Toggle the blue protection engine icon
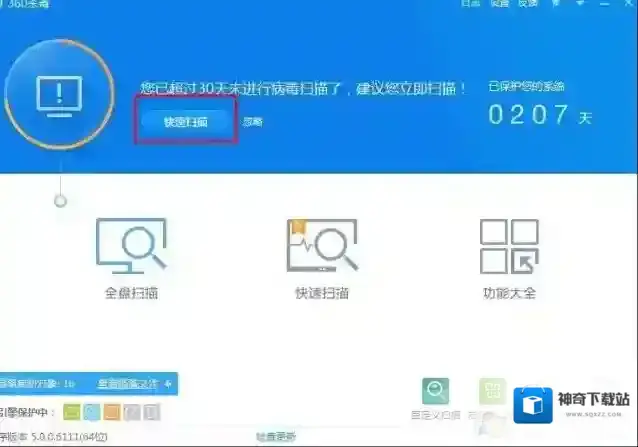Image resolution: width=638 pixels, height=447 pixels. [x=91, y=412]
